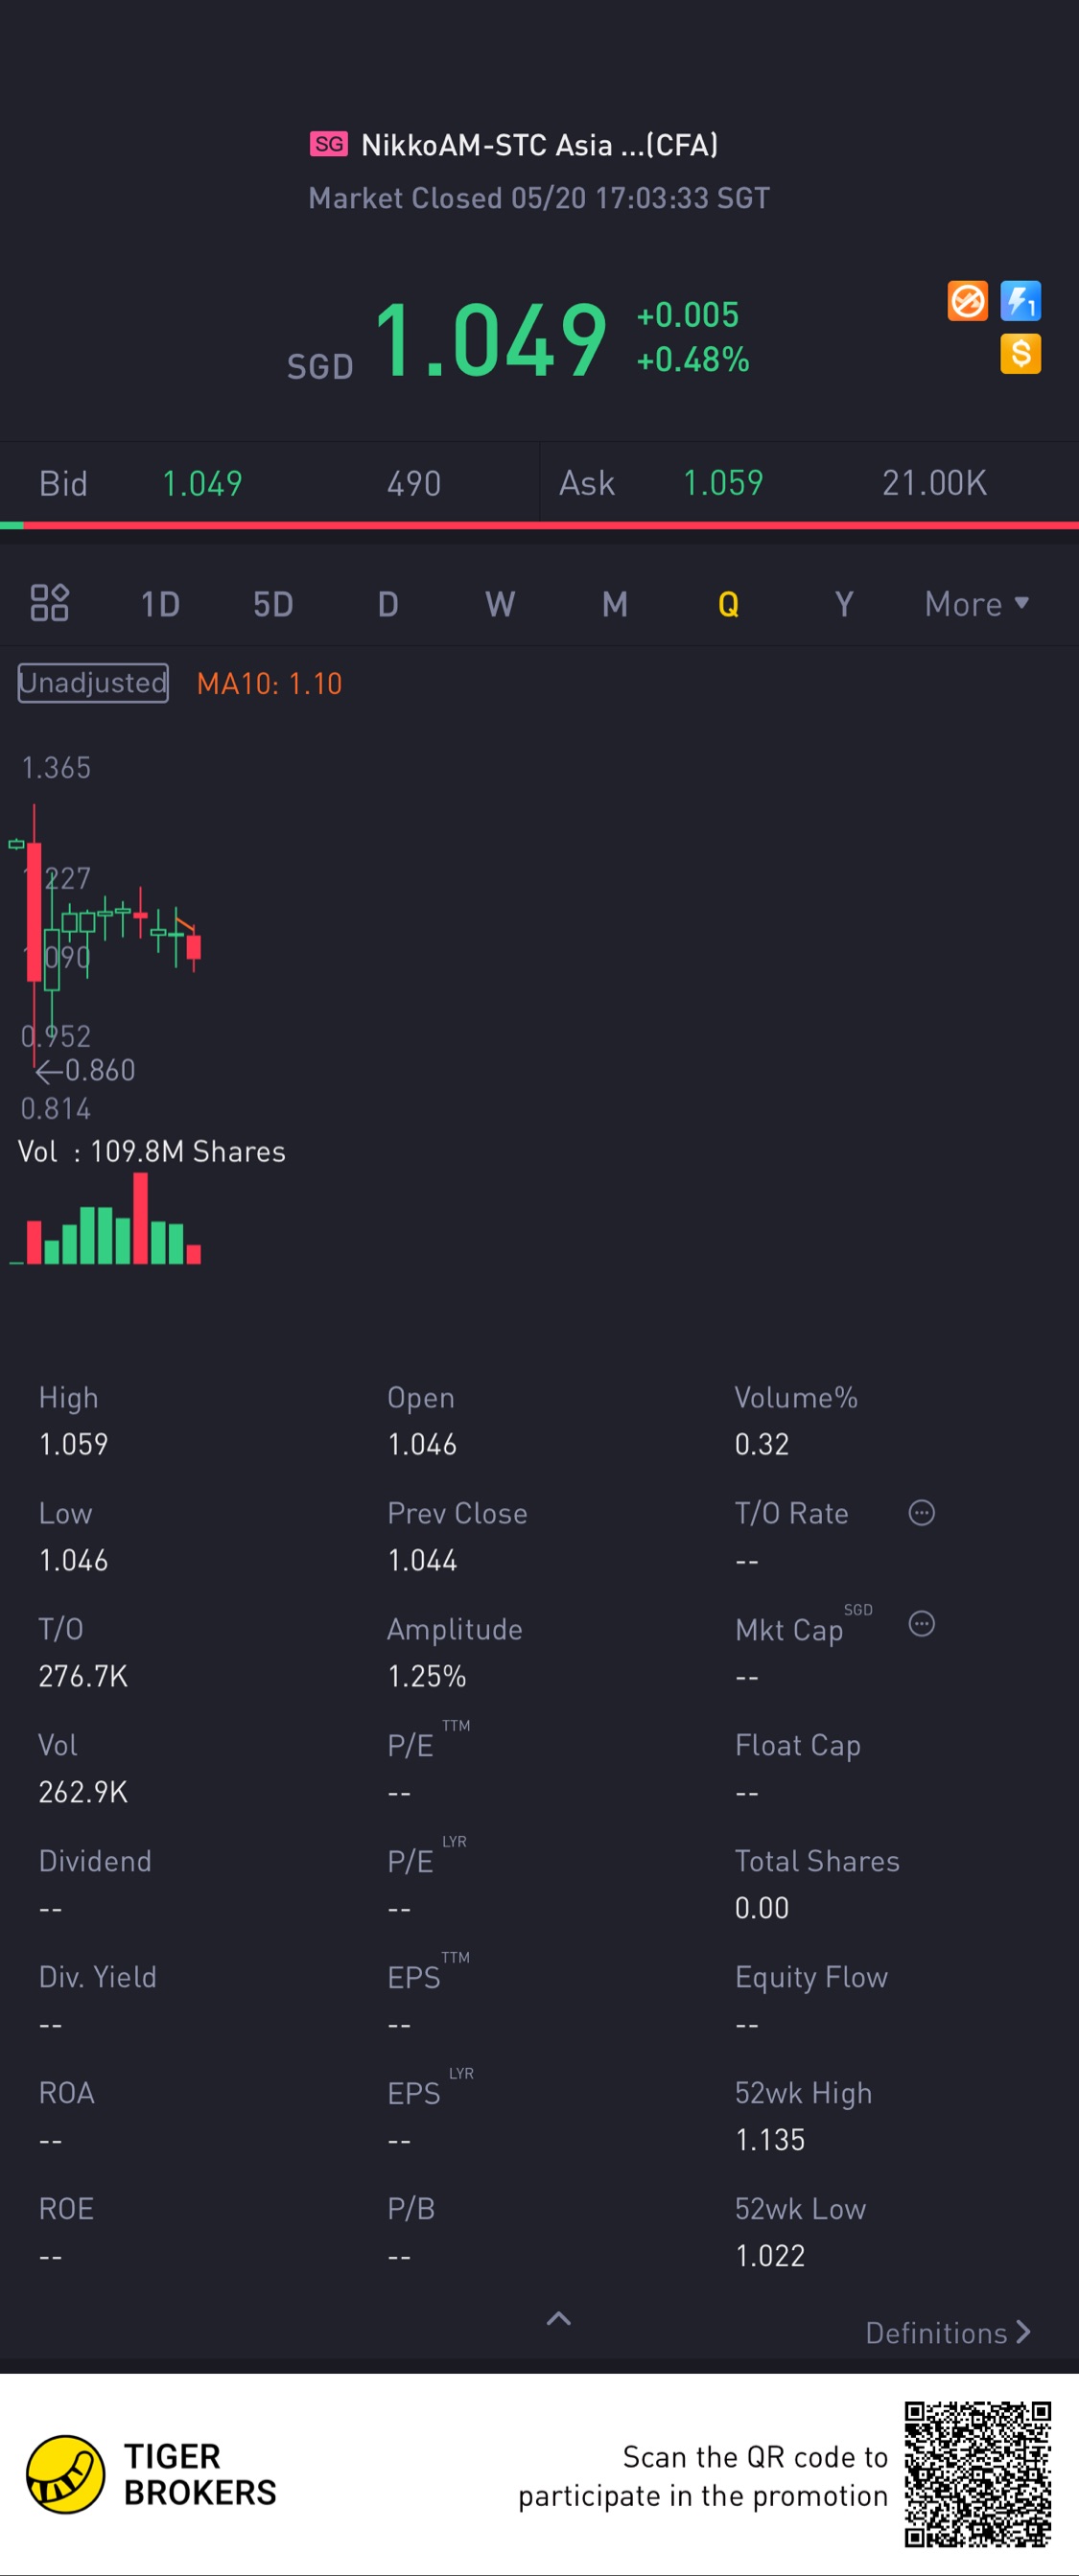Tap the yellow dollar sign icon
The image size is (1079, 2576).
tap(1020, 354)
